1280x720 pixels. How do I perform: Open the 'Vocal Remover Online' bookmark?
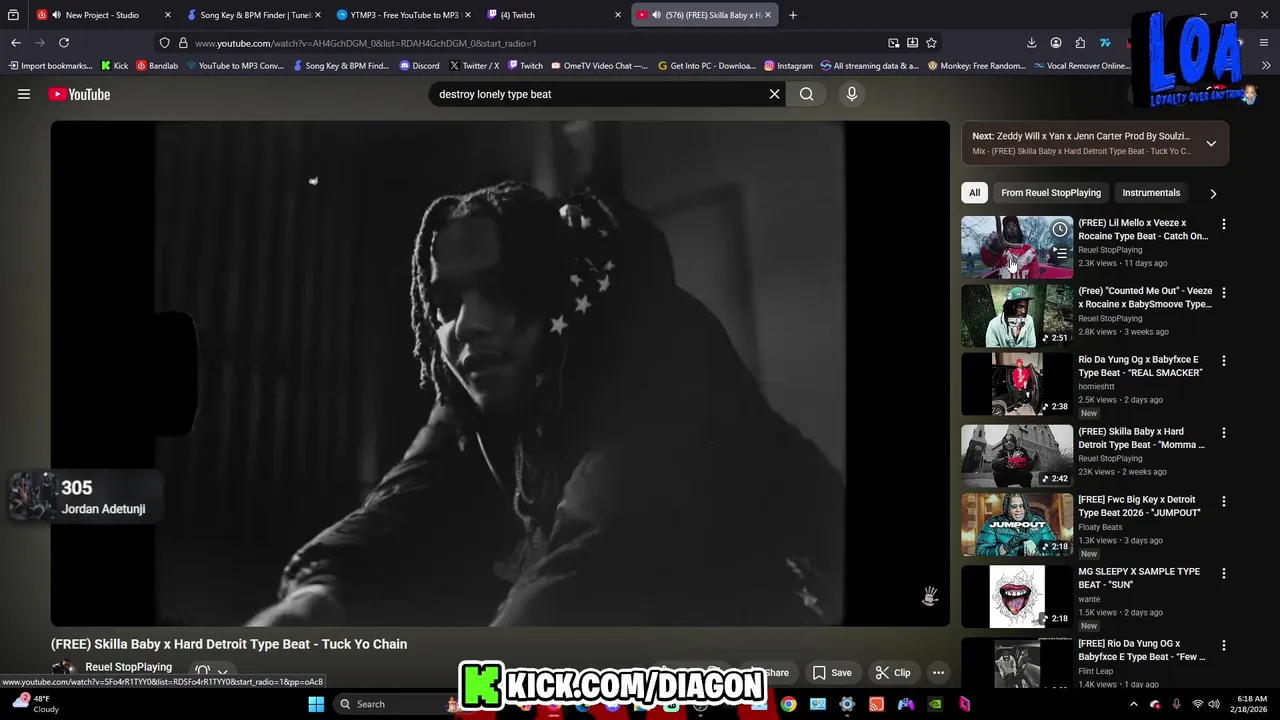(1080, 66)
